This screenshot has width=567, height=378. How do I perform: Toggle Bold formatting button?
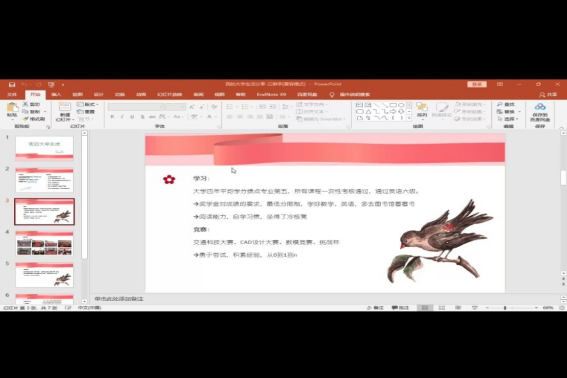[112, 116]
